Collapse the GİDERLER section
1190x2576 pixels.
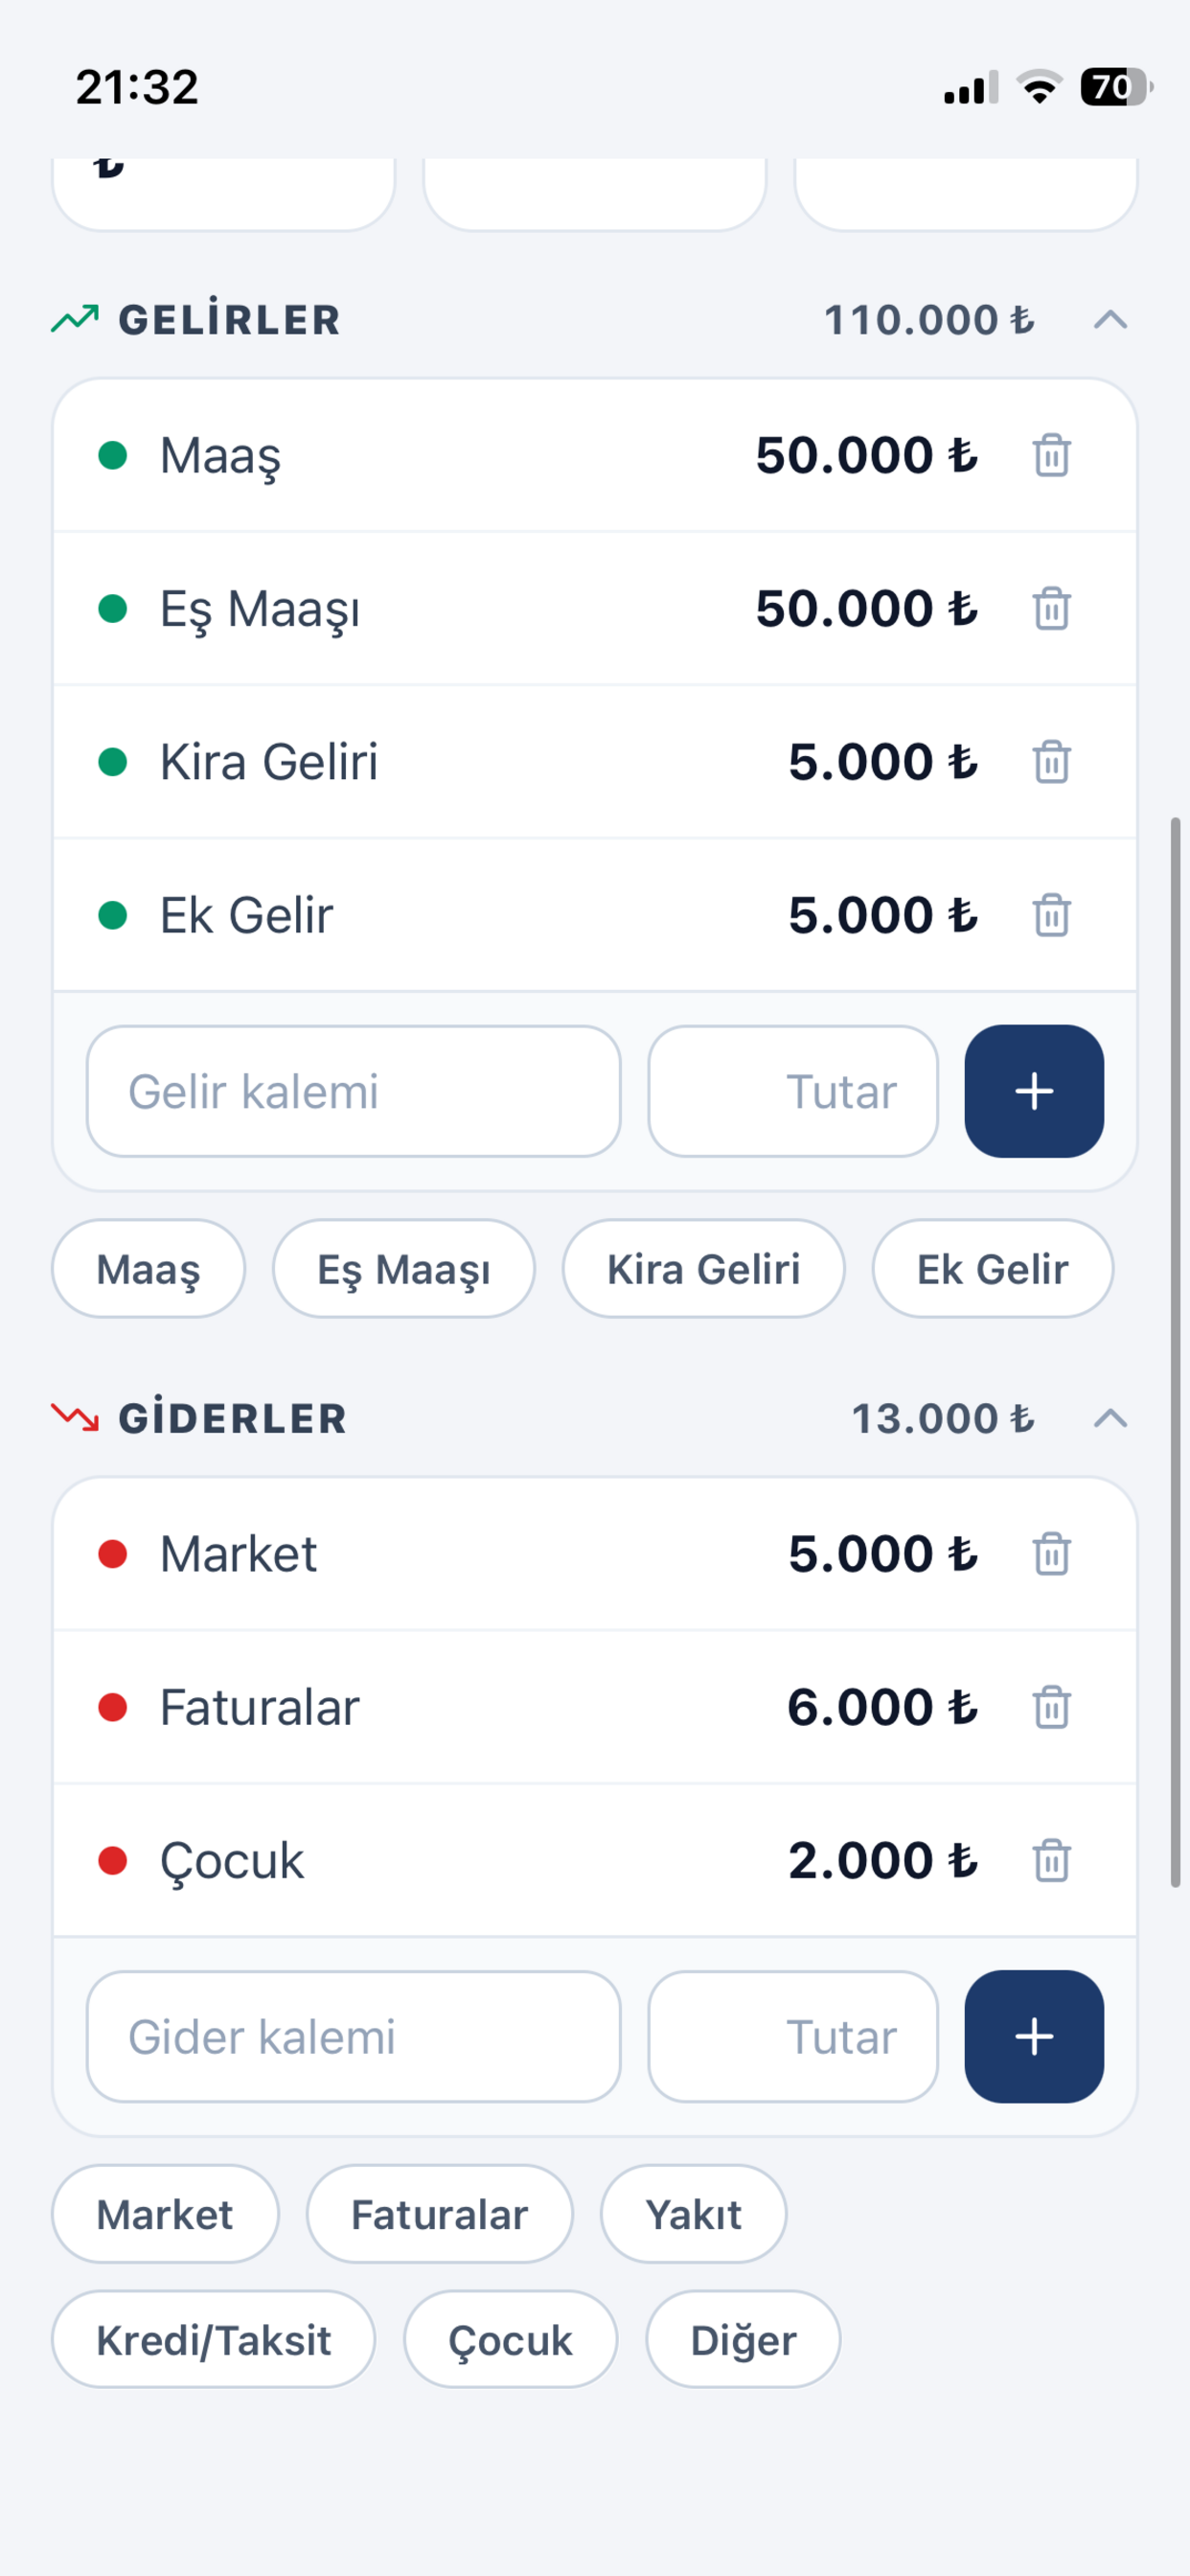1110,1418
